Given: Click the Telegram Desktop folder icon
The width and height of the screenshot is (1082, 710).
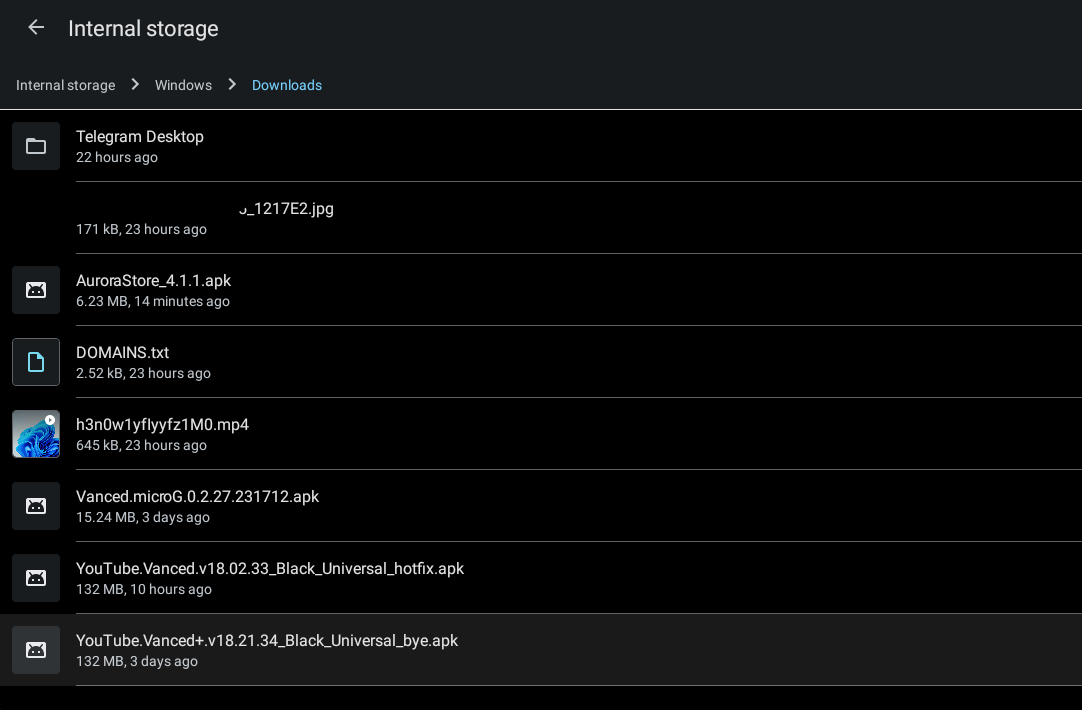Looking at the screenshot, I should click(36, 146).
